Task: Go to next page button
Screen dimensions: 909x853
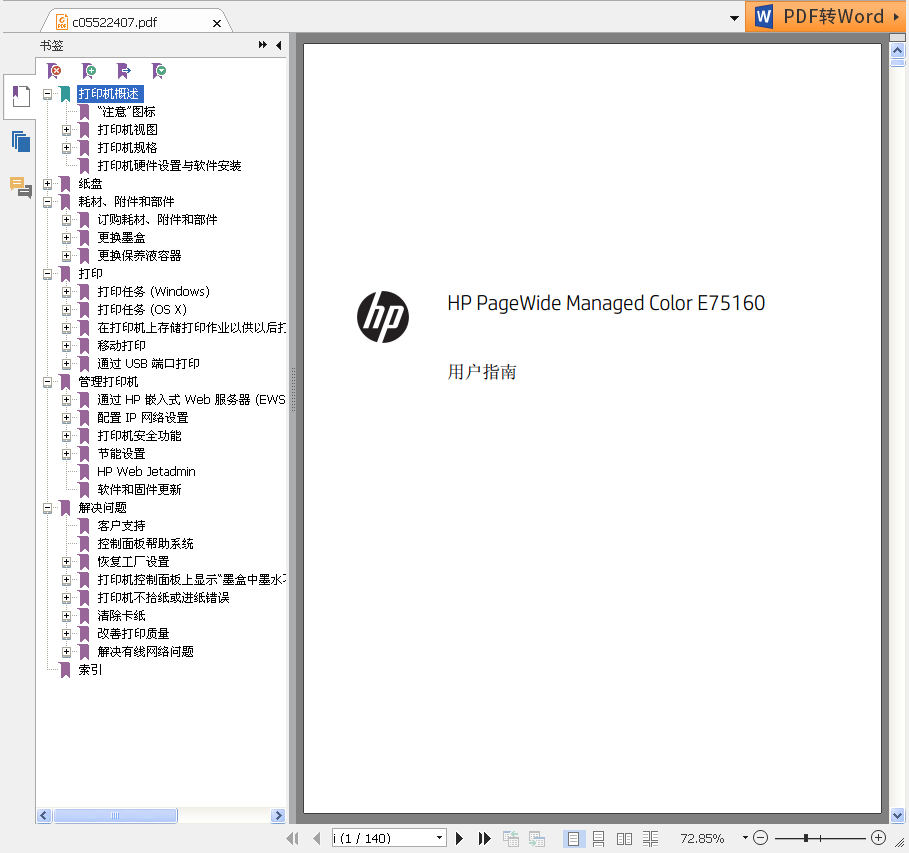Action: [x=459, y=838]
